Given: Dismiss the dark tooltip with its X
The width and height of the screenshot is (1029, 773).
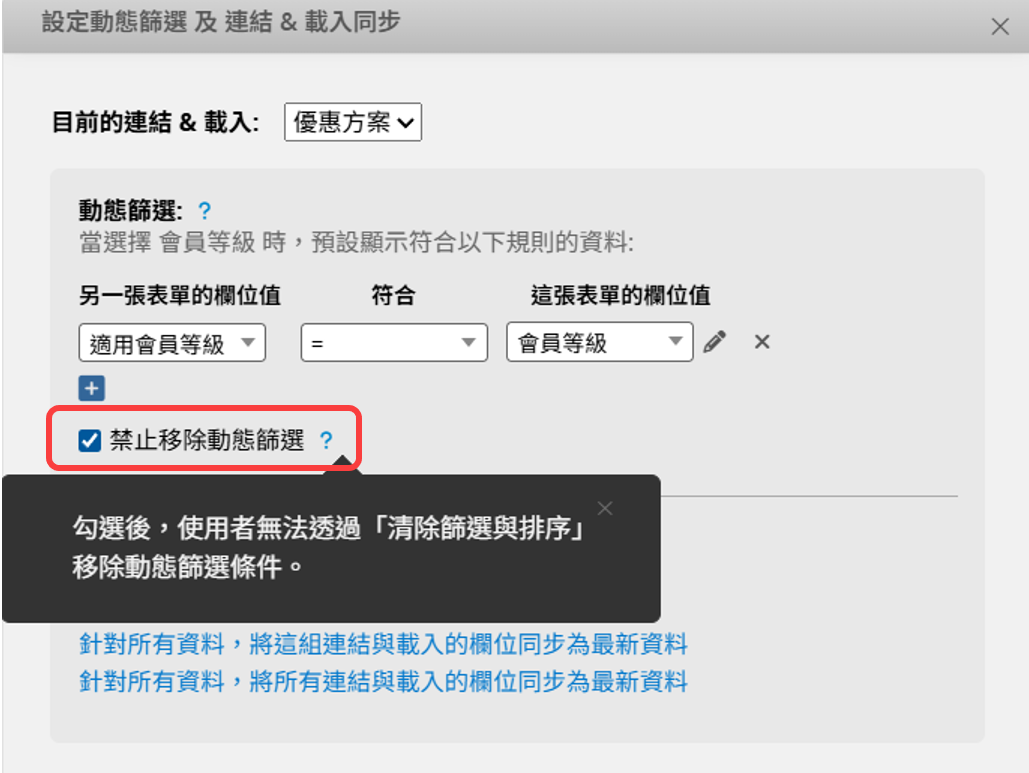Looking at the screenshot, I should [x=605, y=509].
